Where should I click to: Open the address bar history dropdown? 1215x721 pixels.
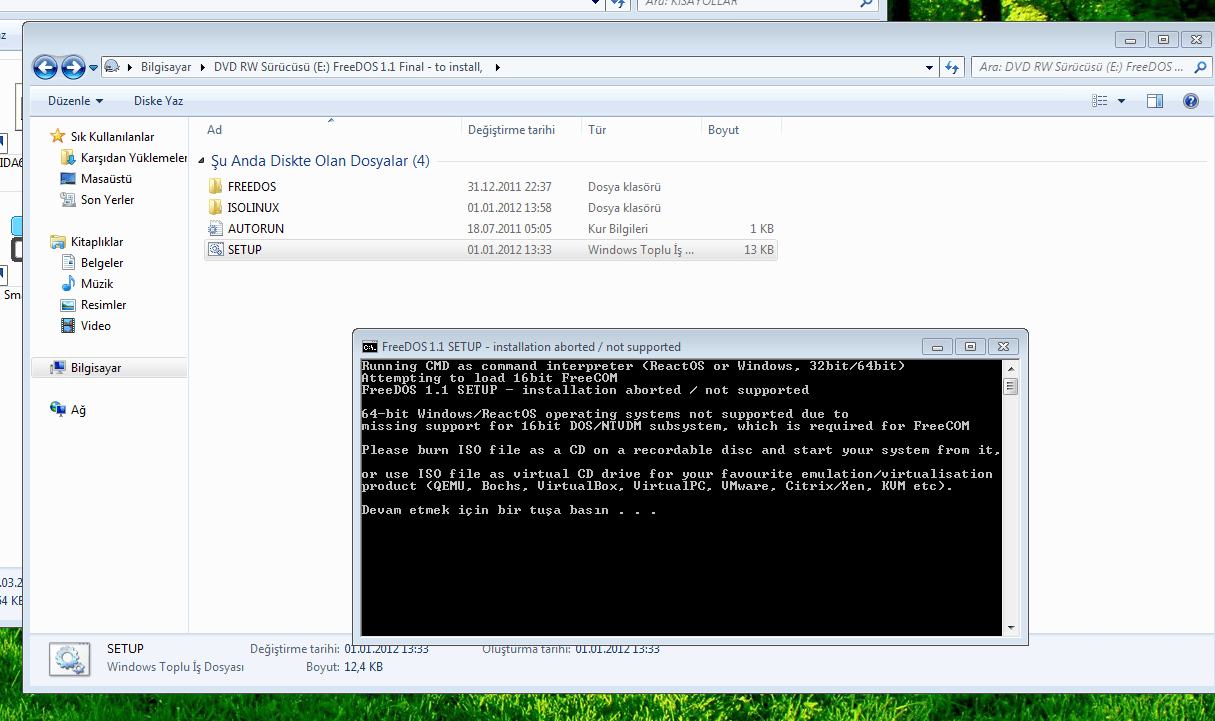point(929,67)
